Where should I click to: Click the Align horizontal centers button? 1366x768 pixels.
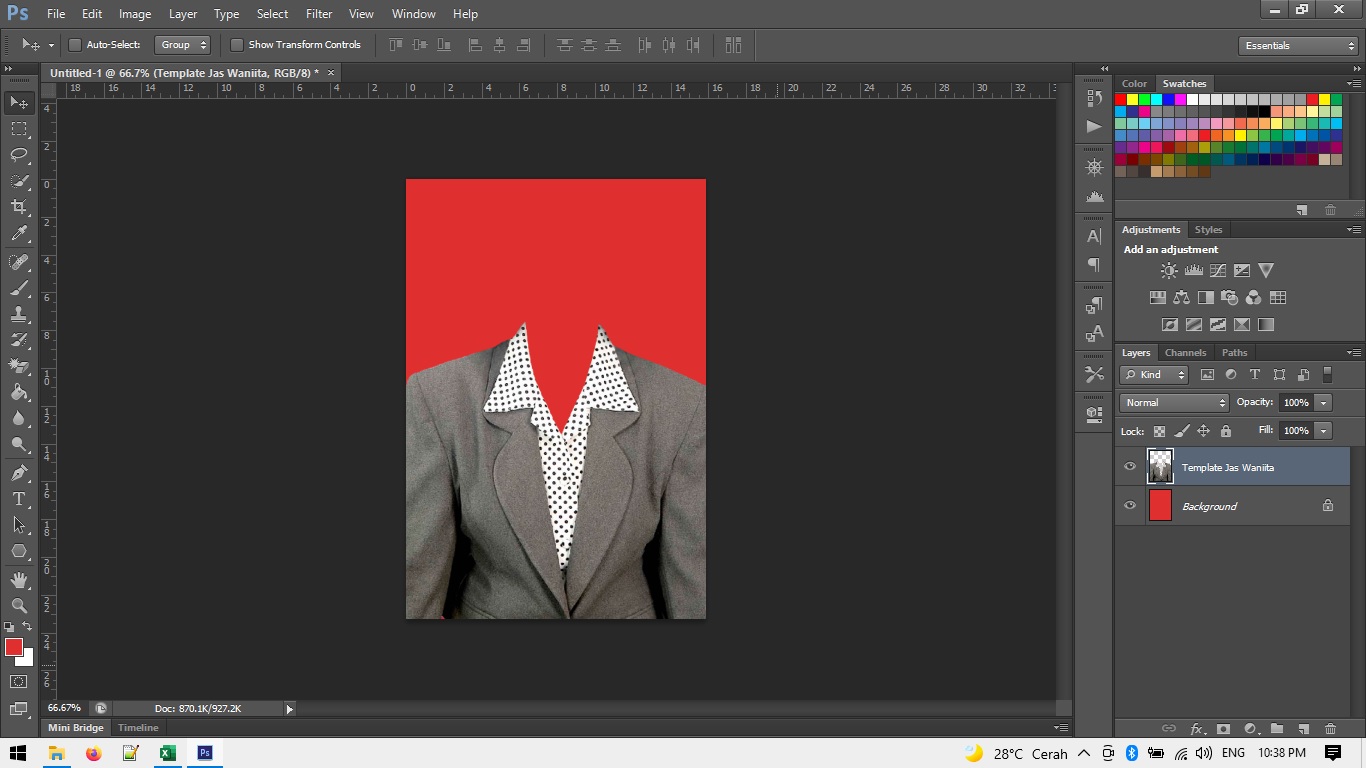498,44
